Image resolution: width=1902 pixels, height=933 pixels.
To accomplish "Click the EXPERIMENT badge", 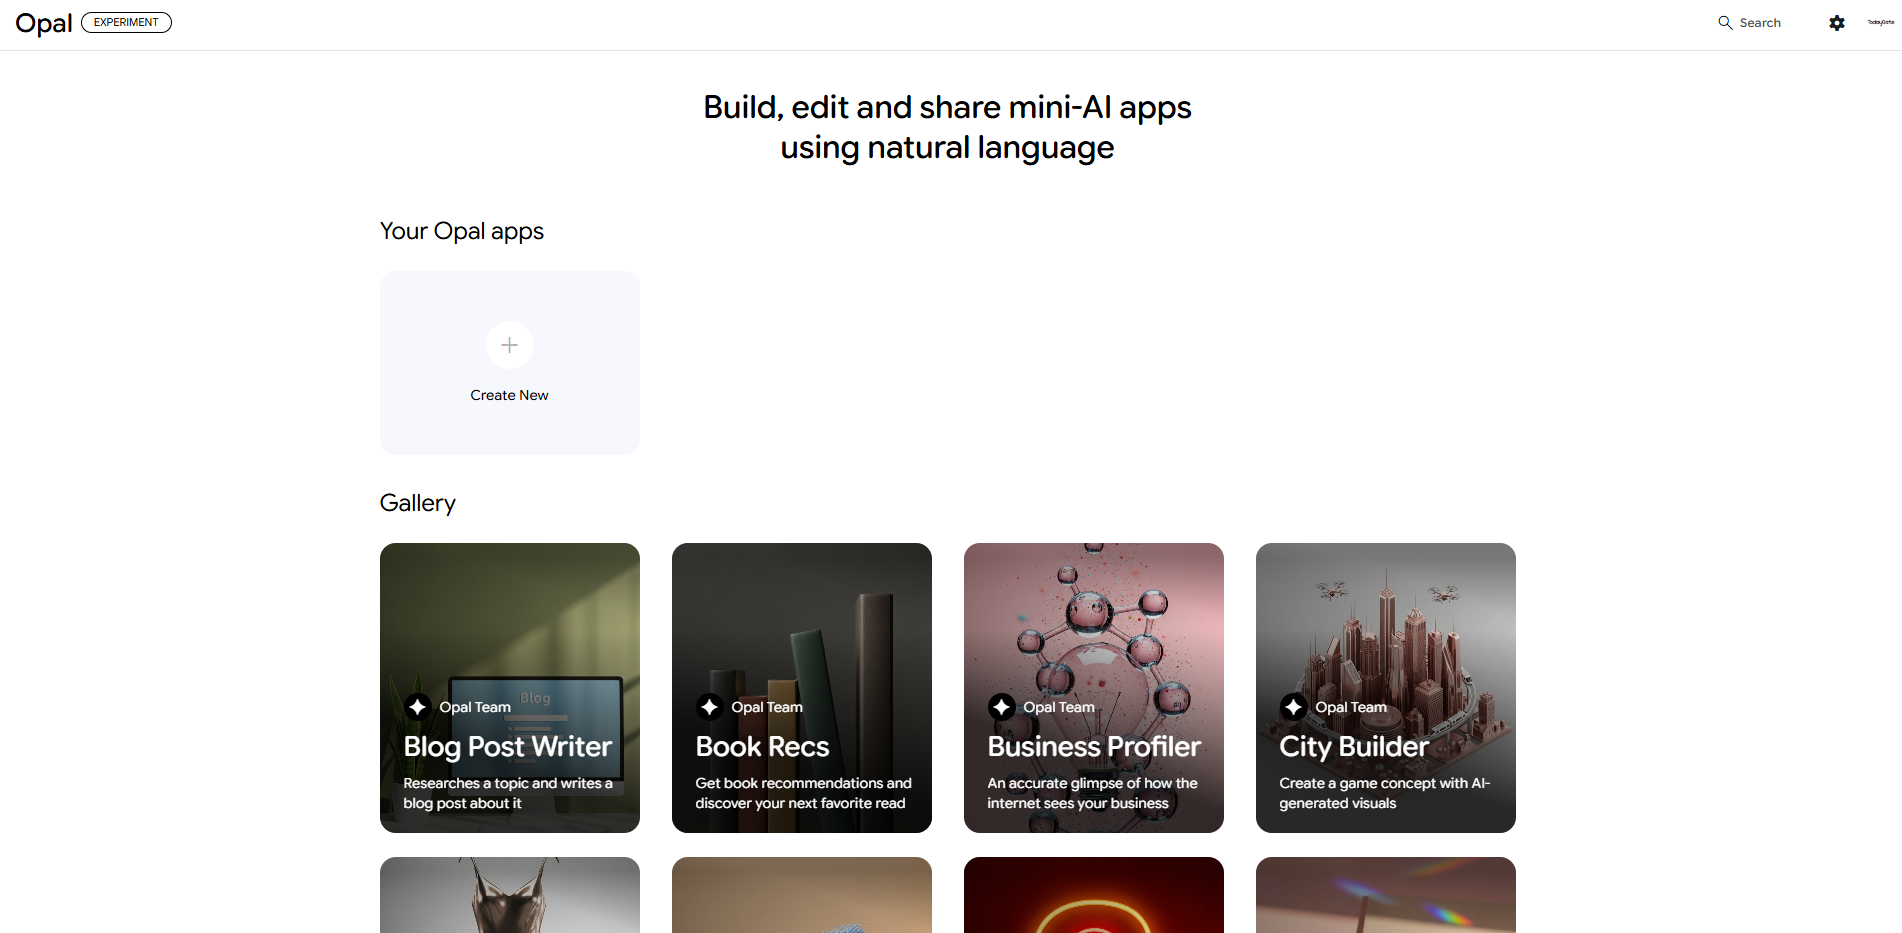I will pos(126,22).
